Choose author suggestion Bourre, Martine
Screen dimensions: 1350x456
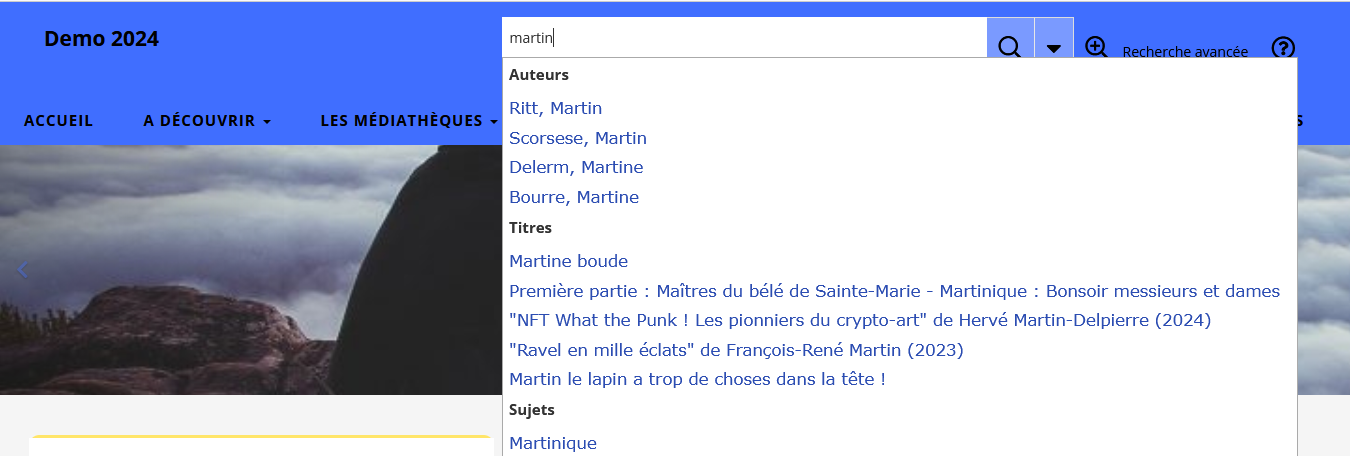tap(573, 197)
